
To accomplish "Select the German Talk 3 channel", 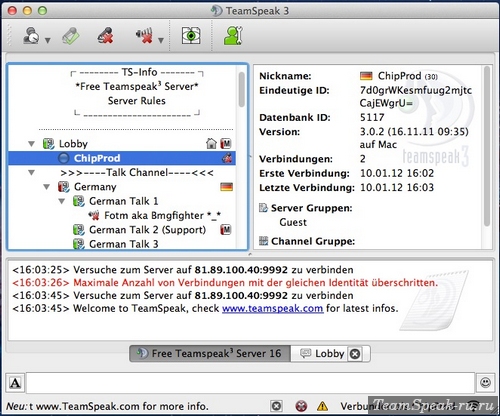I will coord(123,244).
